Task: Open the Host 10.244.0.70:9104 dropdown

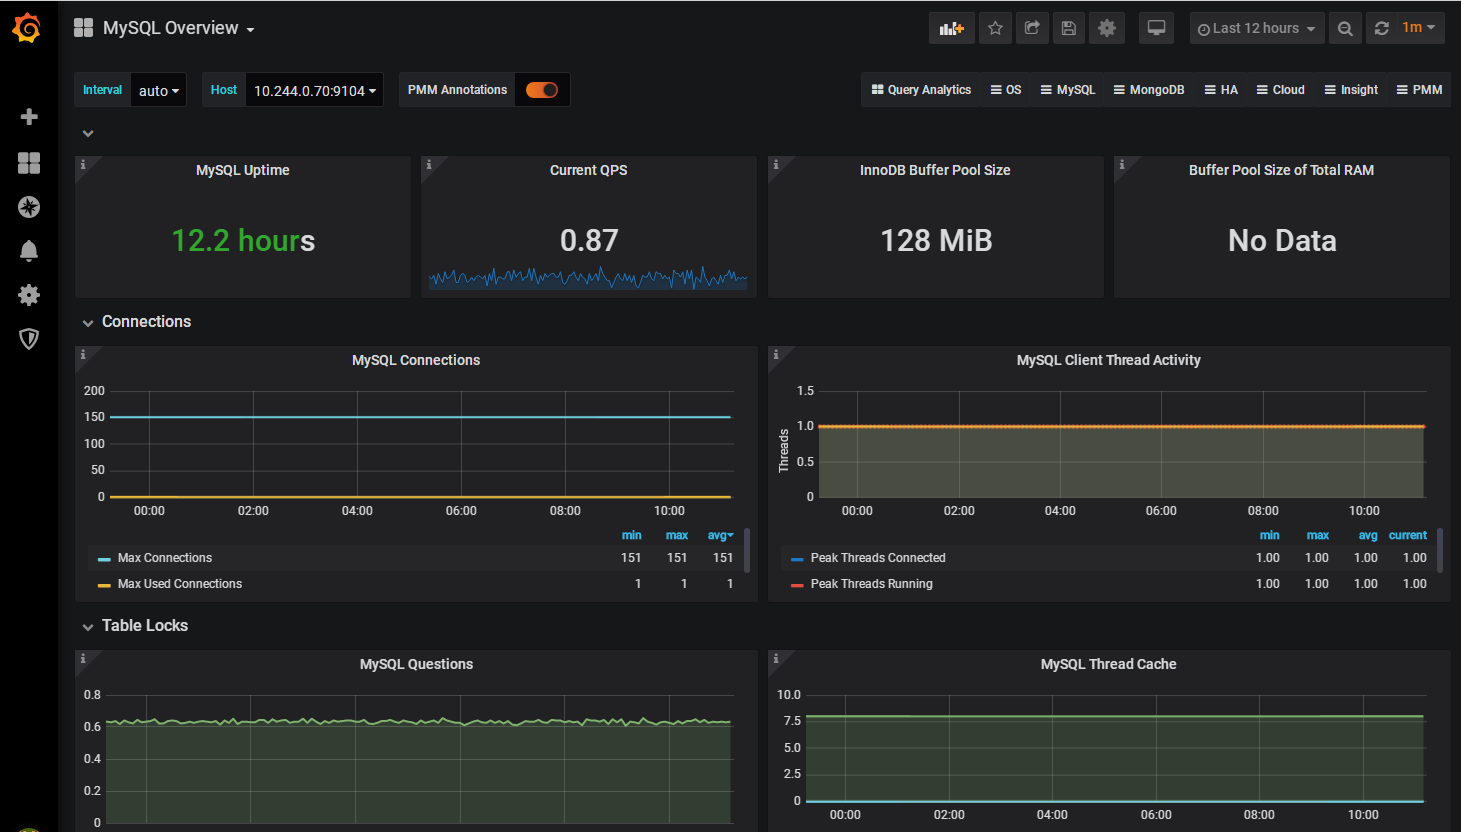Action: click(x=314, y=90)
